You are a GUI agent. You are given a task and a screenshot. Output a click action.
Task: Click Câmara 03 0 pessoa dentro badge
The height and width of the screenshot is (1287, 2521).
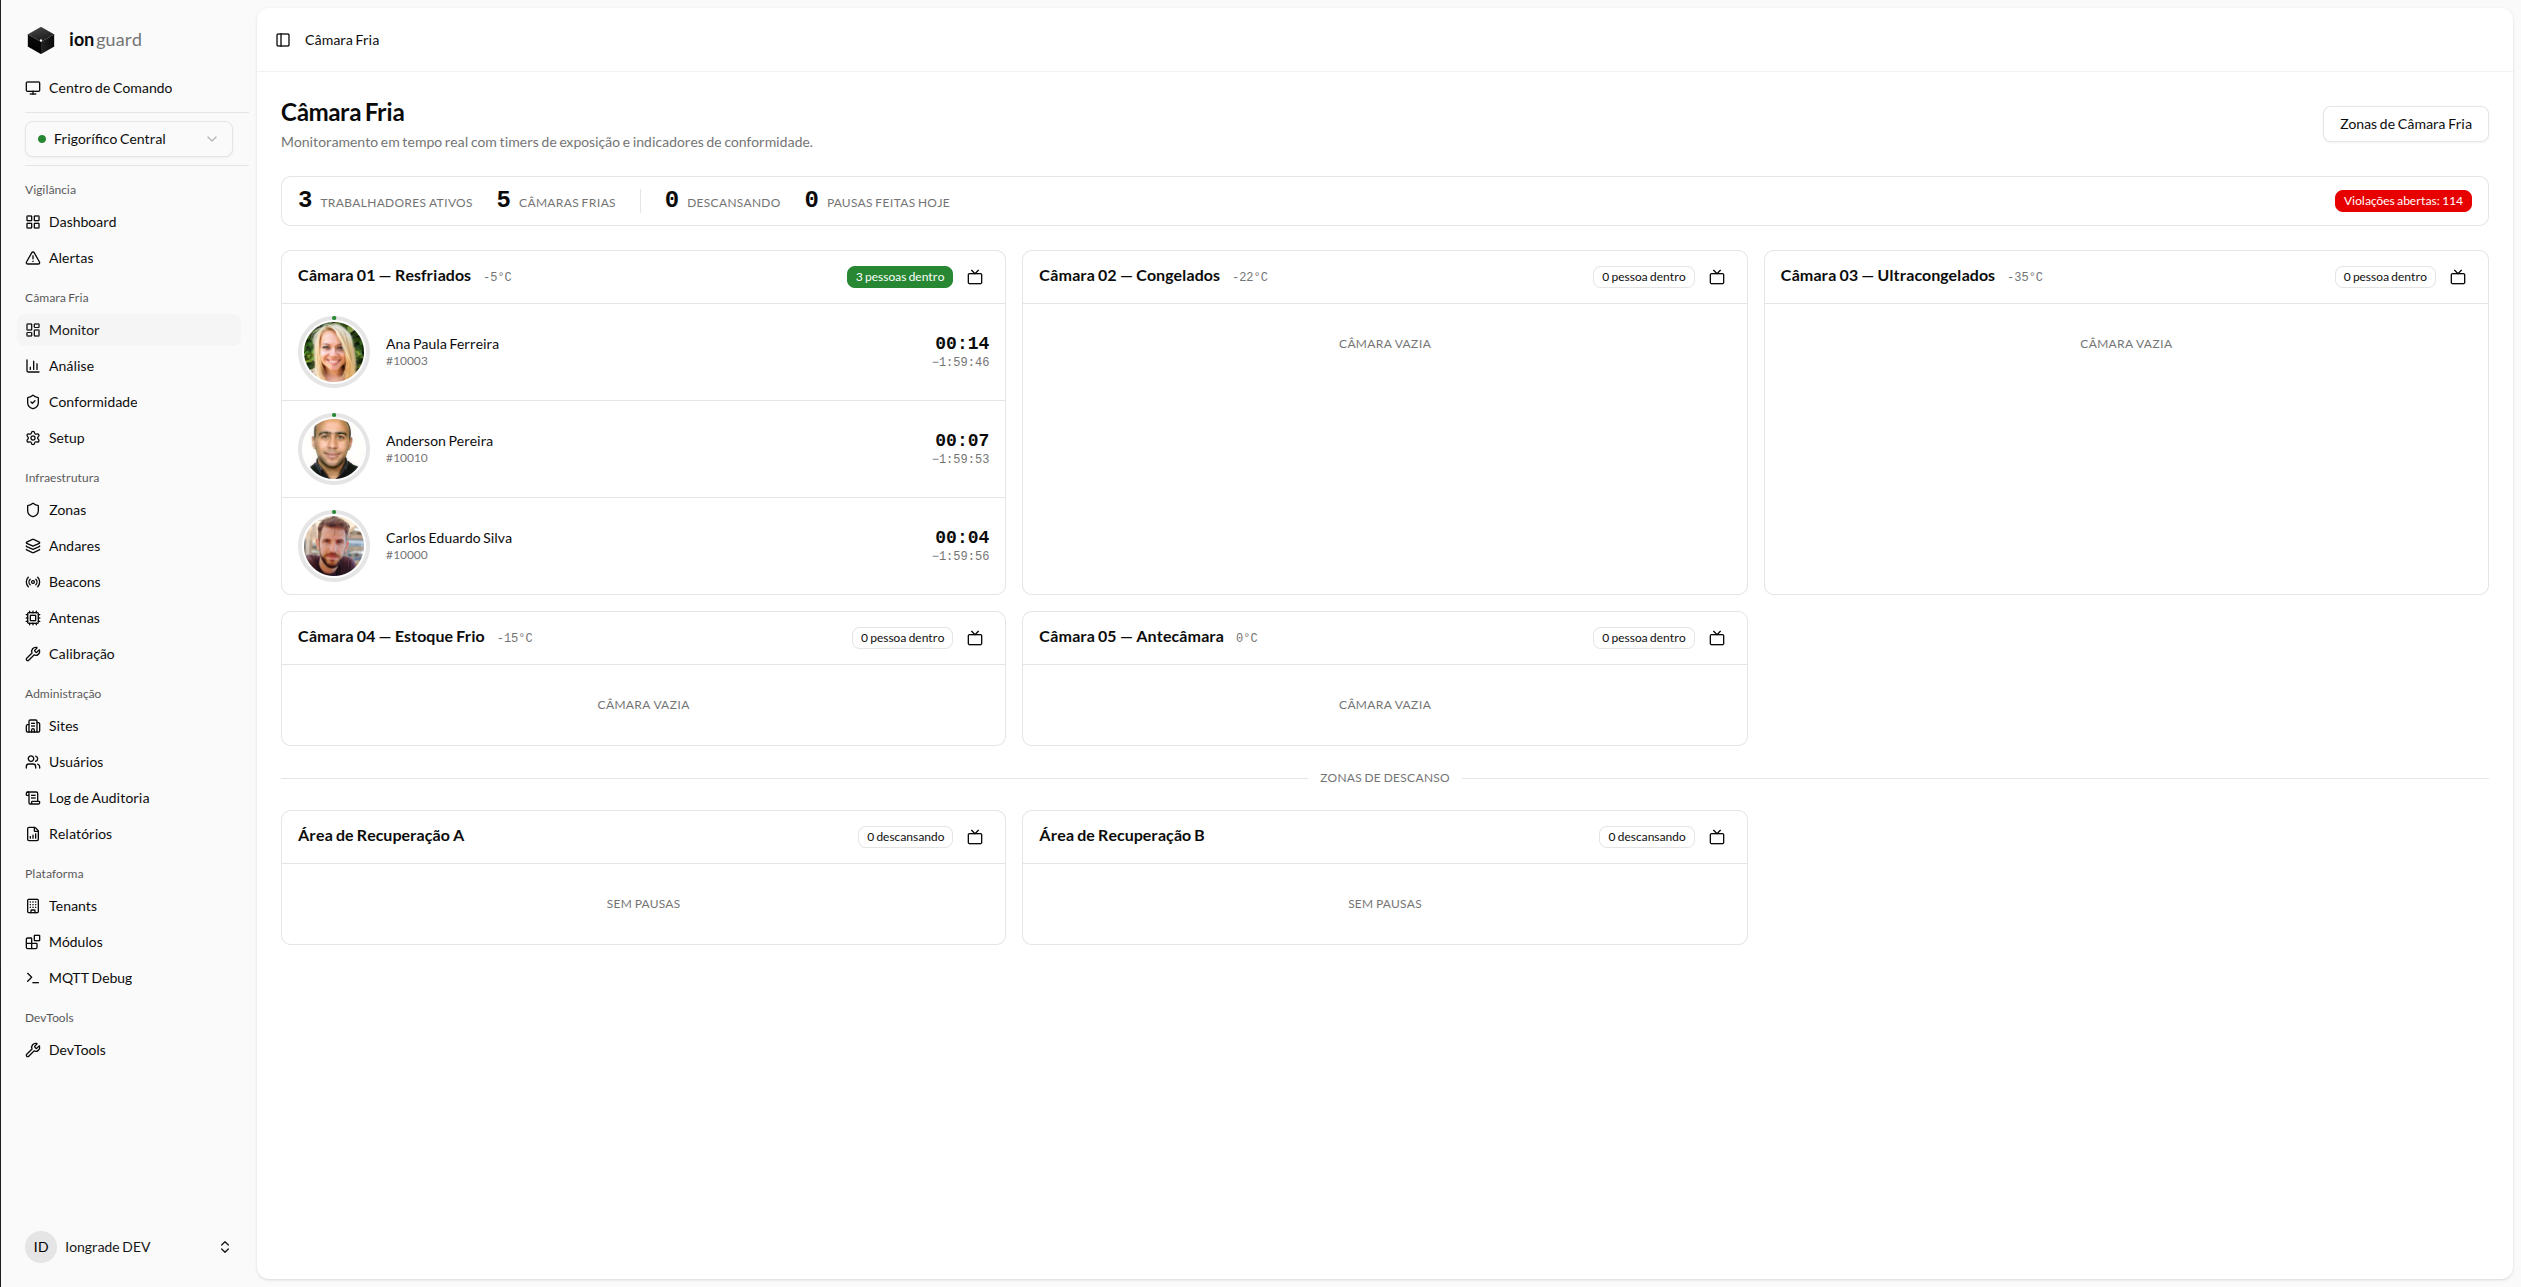click(x=2385, y=277)
